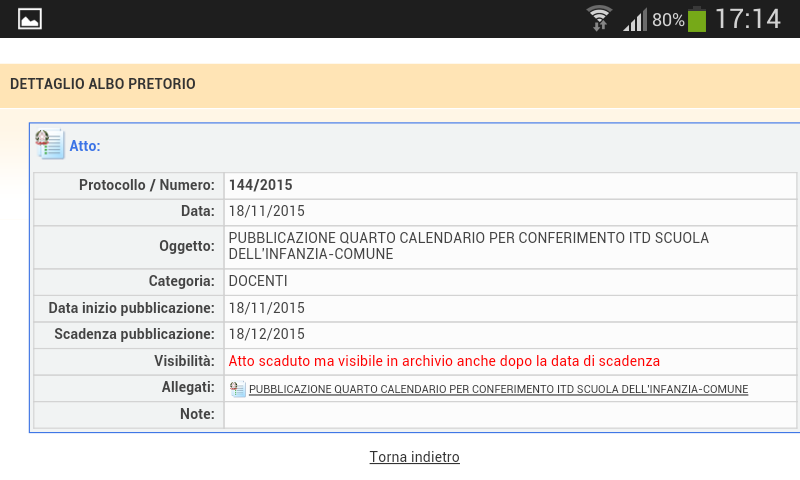Click the Visibilità: label
The height and width of the screenshot is (480, 800).
[185, 361]
